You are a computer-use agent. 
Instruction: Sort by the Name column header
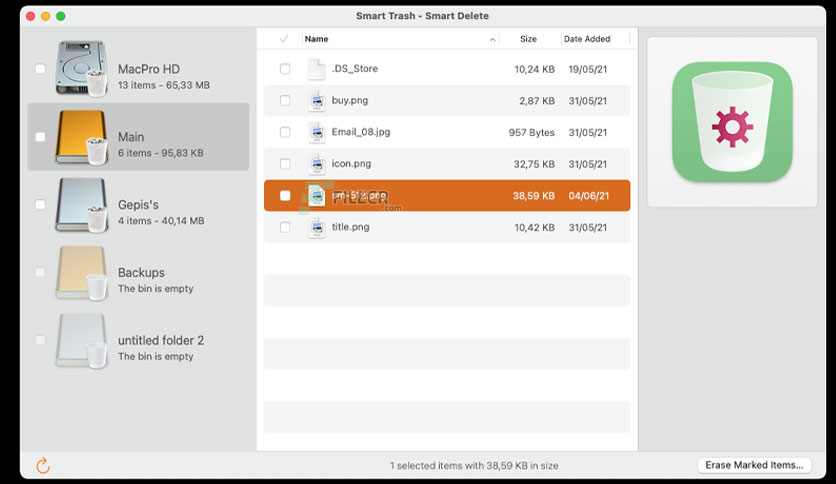[x=316, y=39]
